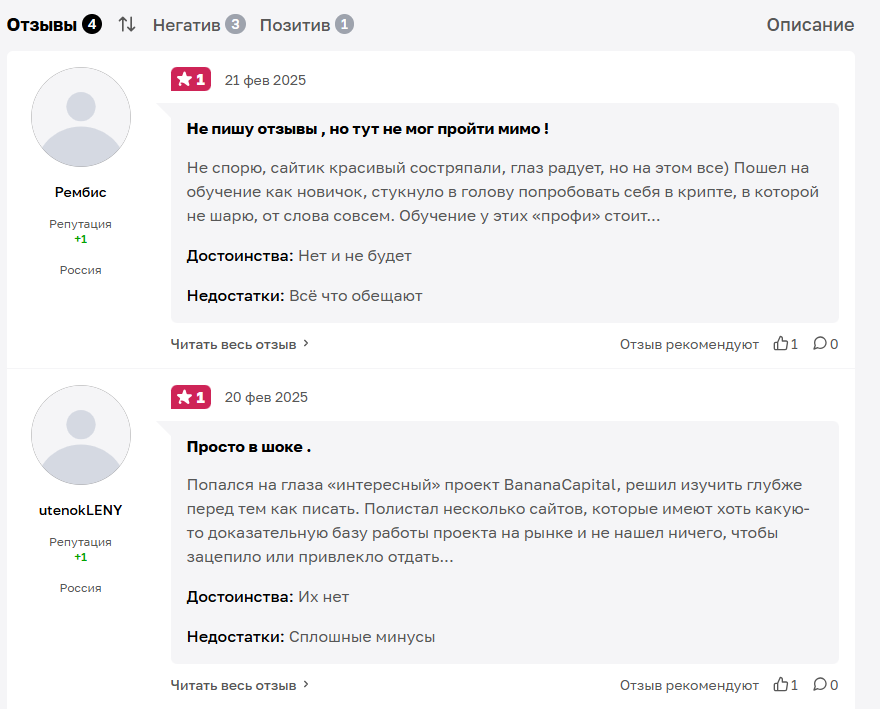The height and width of the screenshot is (709, 880).
Task: Switch to the Позитив tab
Action: pos(306,25)
